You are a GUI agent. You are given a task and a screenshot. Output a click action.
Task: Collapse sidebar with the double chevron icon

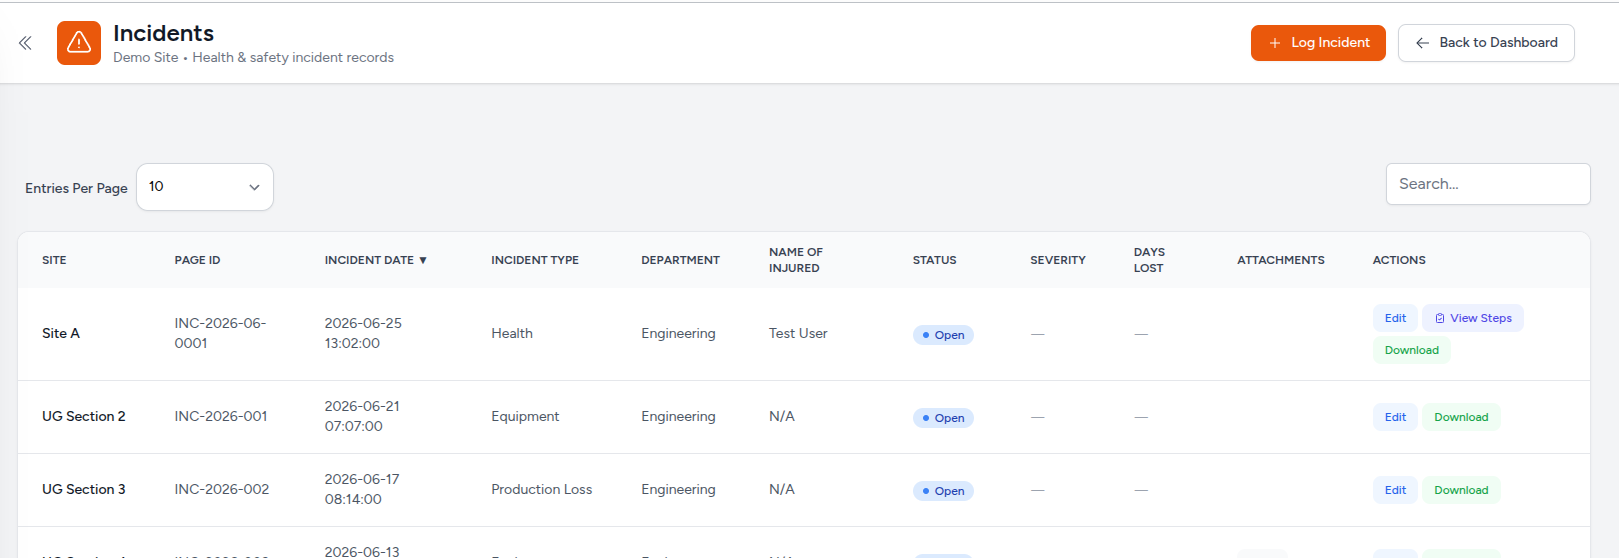click(x=25, y=43)
